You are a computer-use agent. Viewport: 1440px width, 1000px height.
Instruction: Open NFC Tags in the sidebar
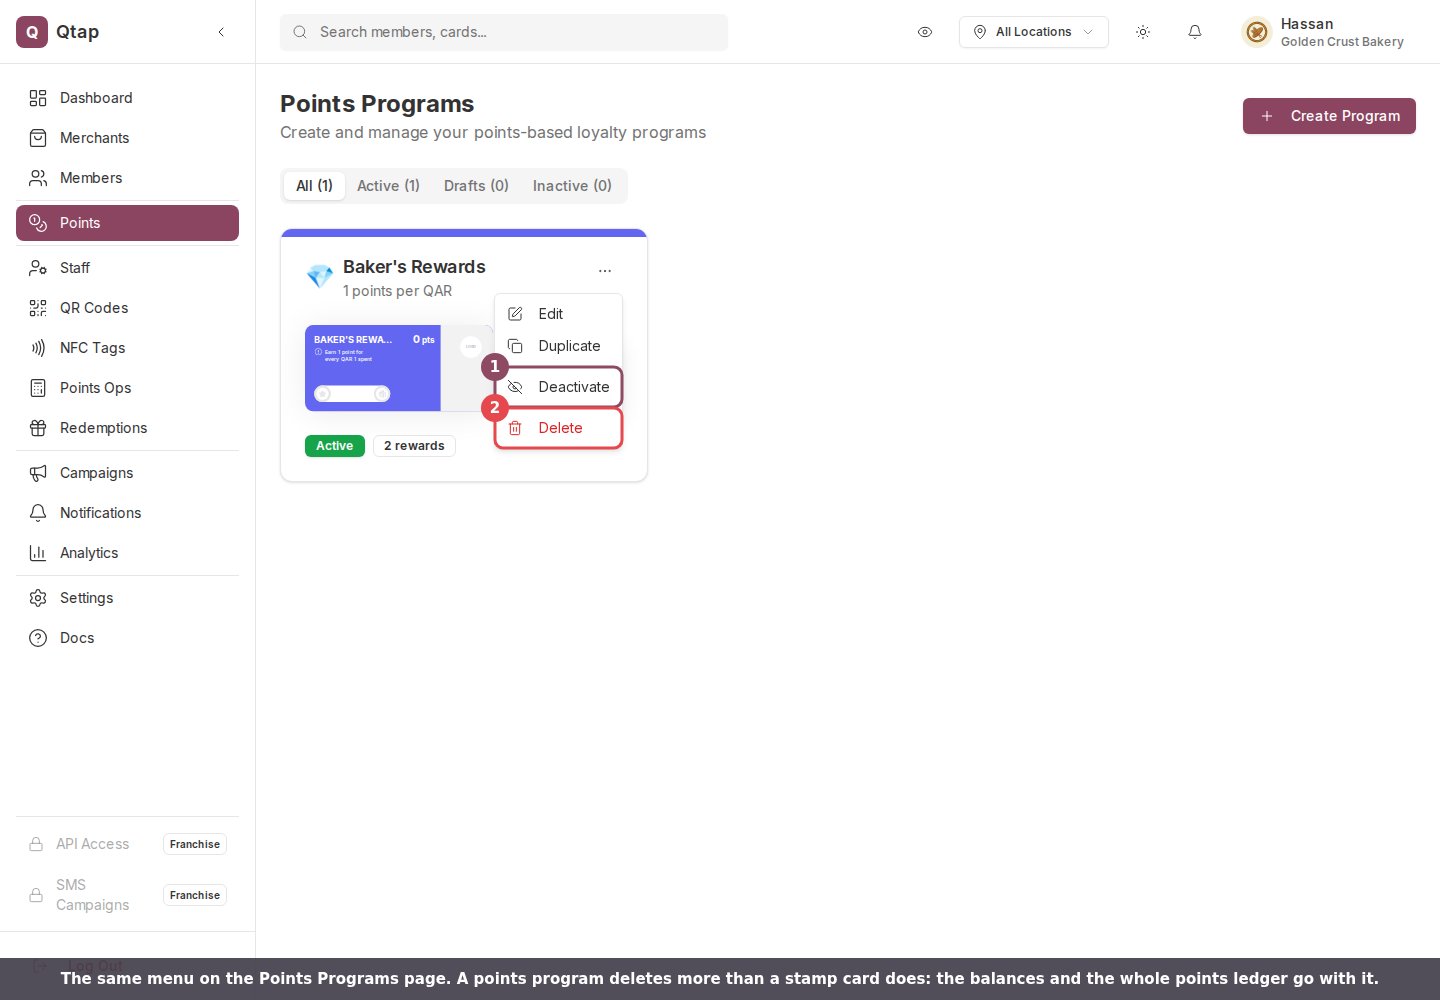[127, 348]
